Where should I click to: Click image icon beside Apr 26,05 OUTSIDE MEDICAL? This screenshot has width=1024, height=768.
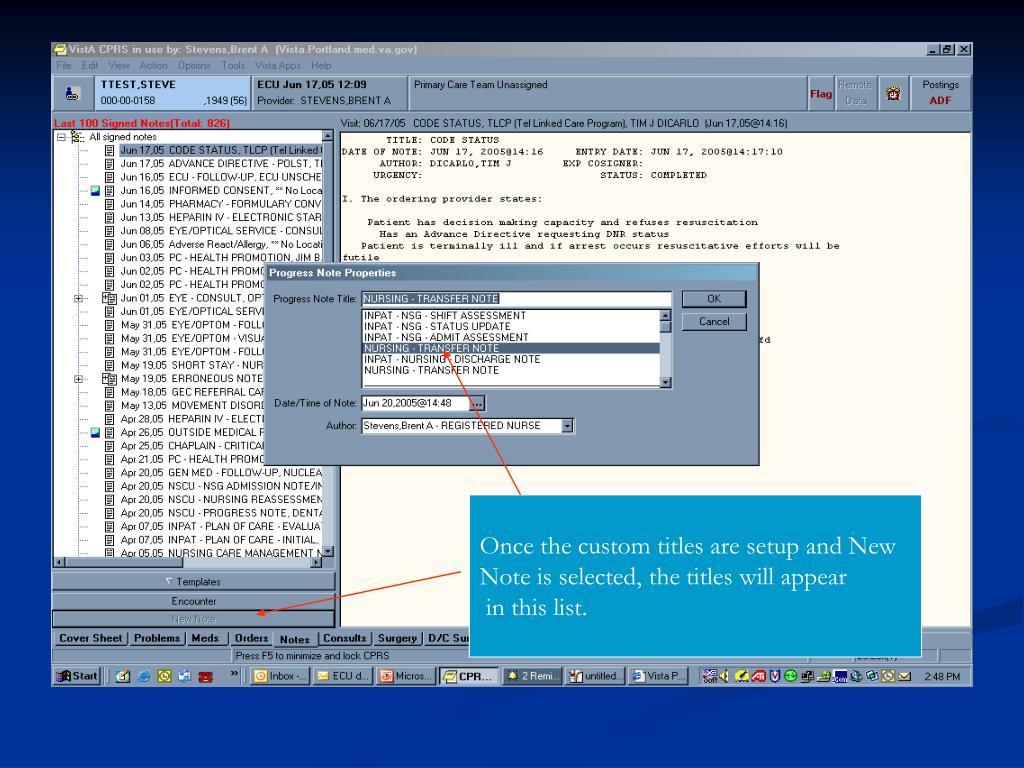tap(95, 432)
